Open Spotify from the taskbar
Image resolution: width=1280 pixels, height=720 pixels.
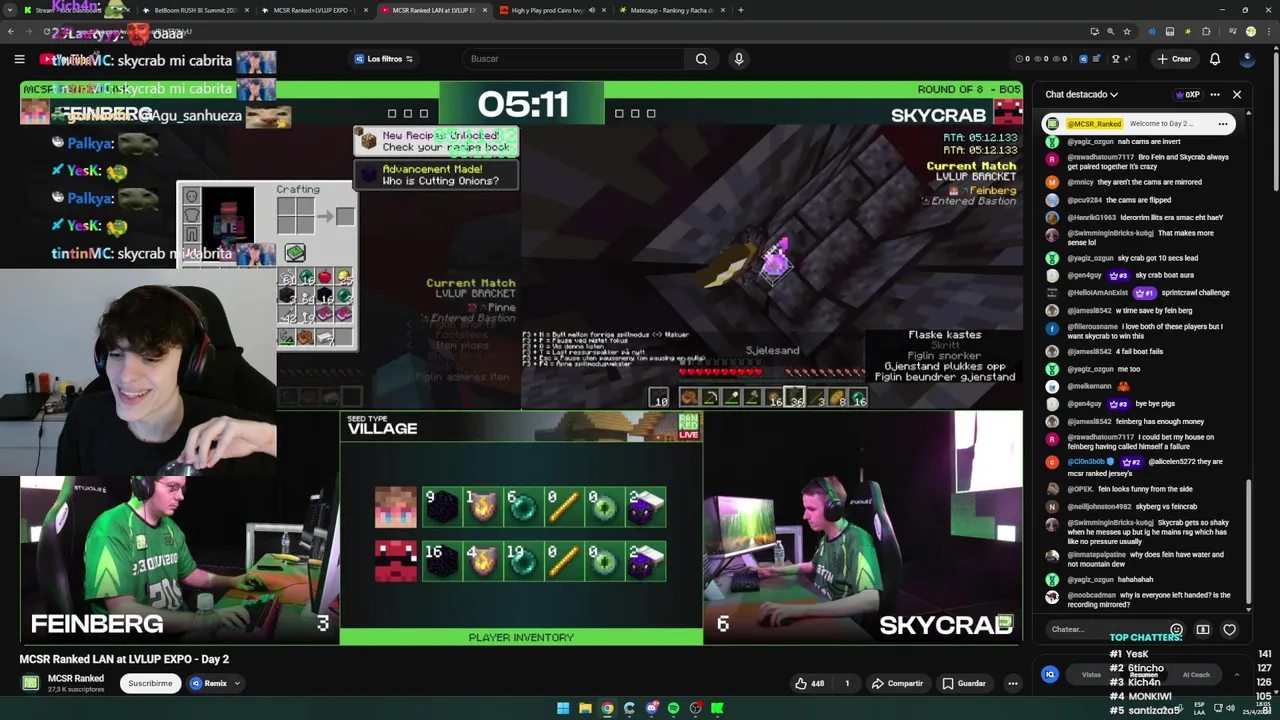click(x=673, y=708)
